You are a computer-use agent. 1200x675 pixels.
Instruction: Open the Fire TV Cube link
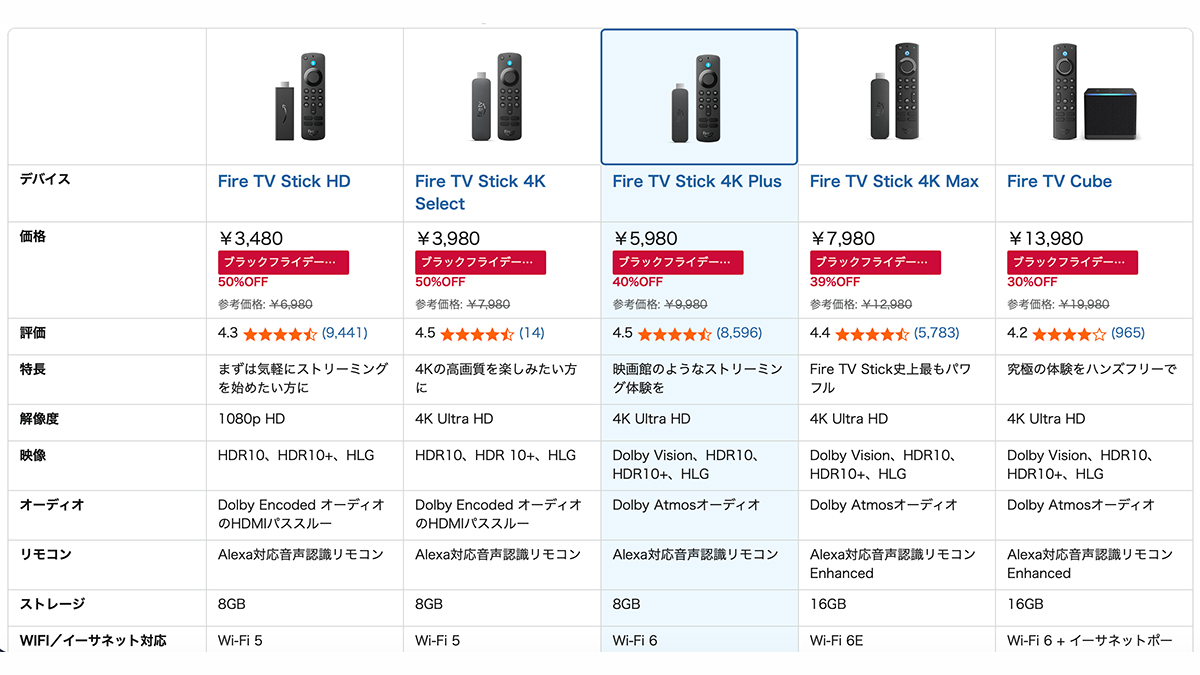click(x=1059, y=182)
